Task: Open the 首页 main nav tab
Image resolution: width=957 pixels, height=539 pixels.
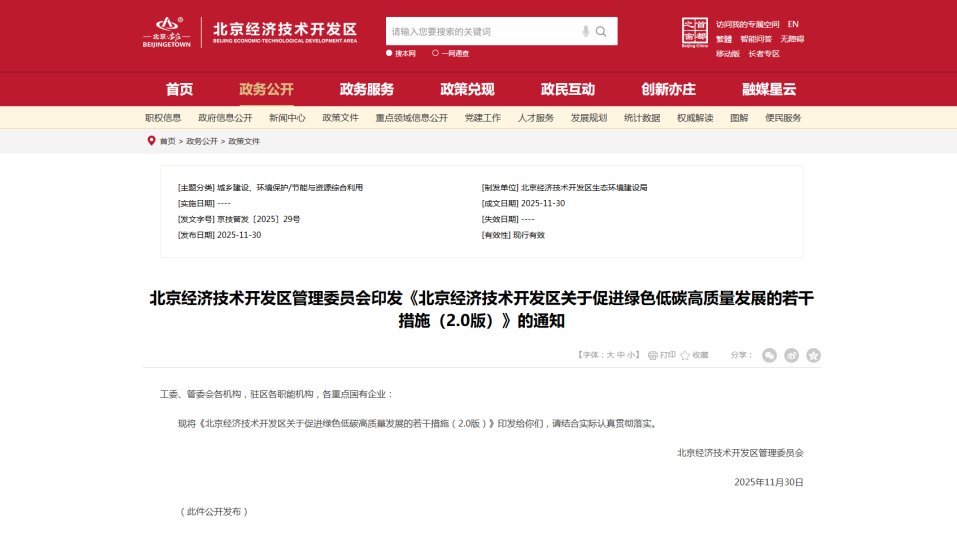Action: pos(179,89)
